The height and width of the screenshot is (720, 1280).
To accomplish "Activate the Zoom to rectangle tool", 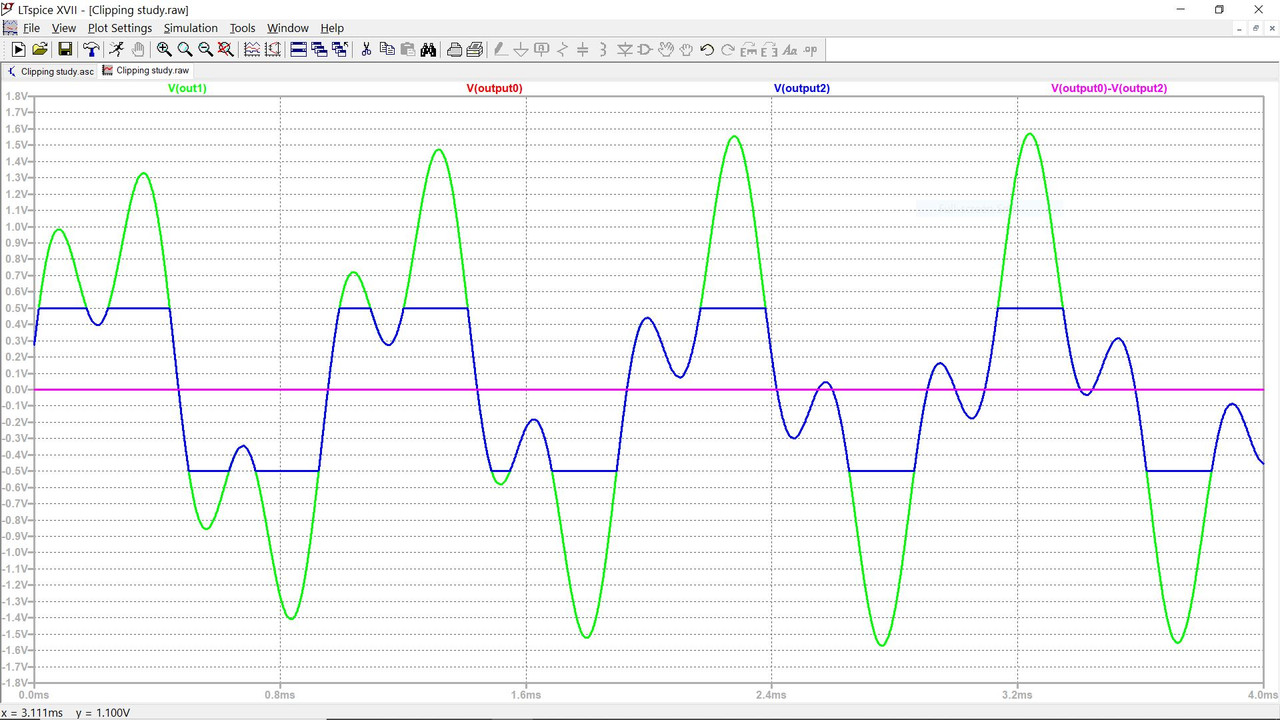I will [163, 49].
